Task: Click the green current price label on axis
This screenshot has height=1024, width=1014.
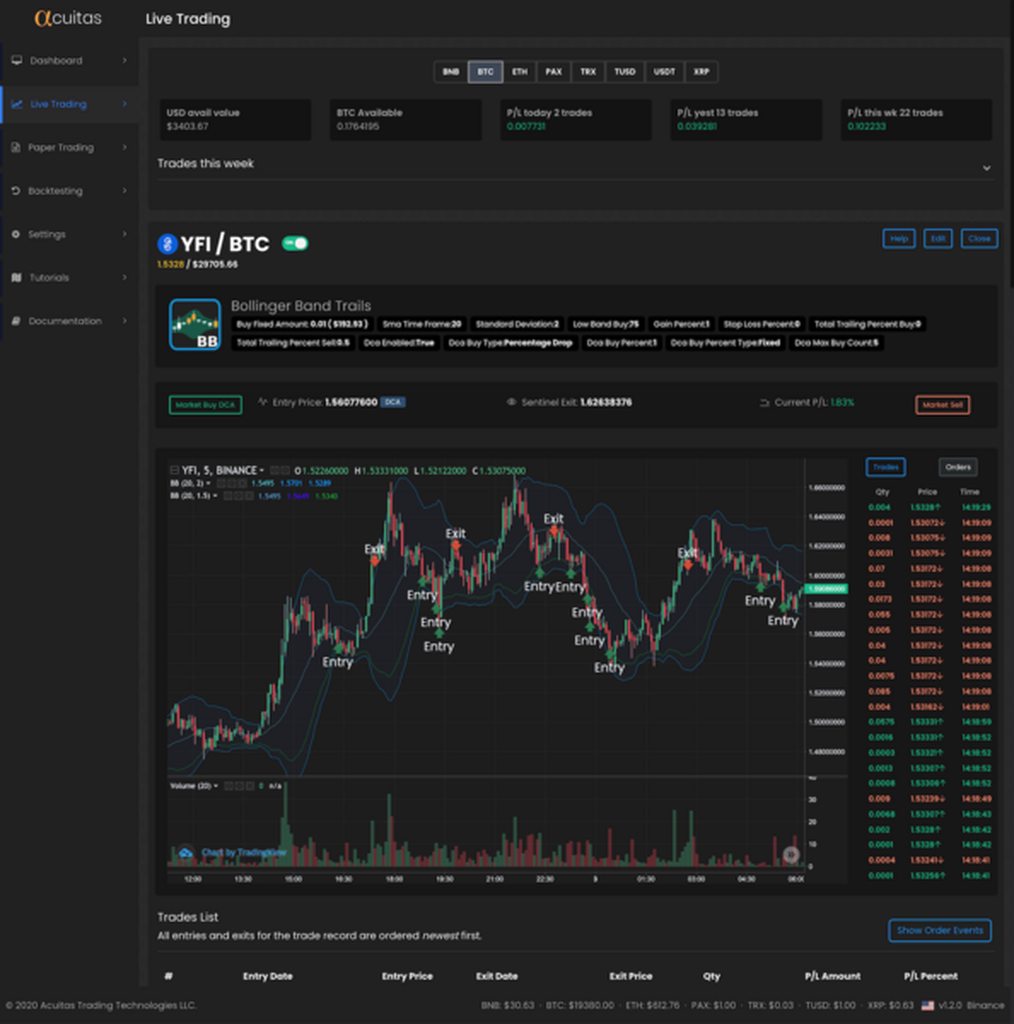Action: coord(827,589)
